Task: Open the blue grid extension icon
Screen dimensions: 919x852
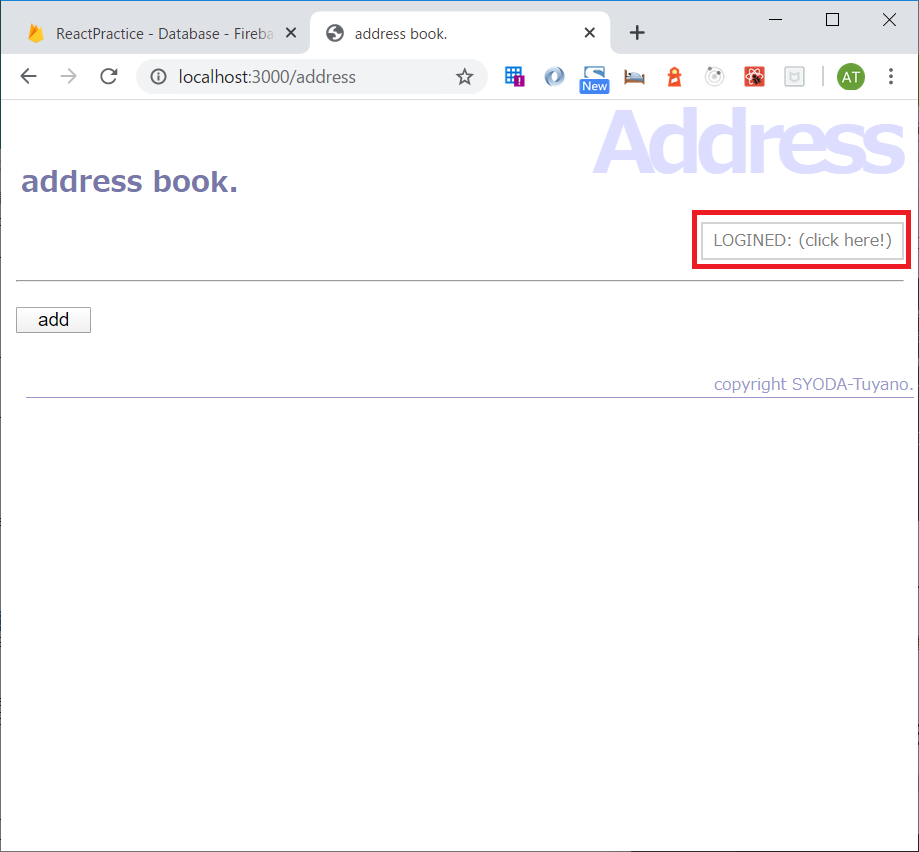Action: (514, 77)
